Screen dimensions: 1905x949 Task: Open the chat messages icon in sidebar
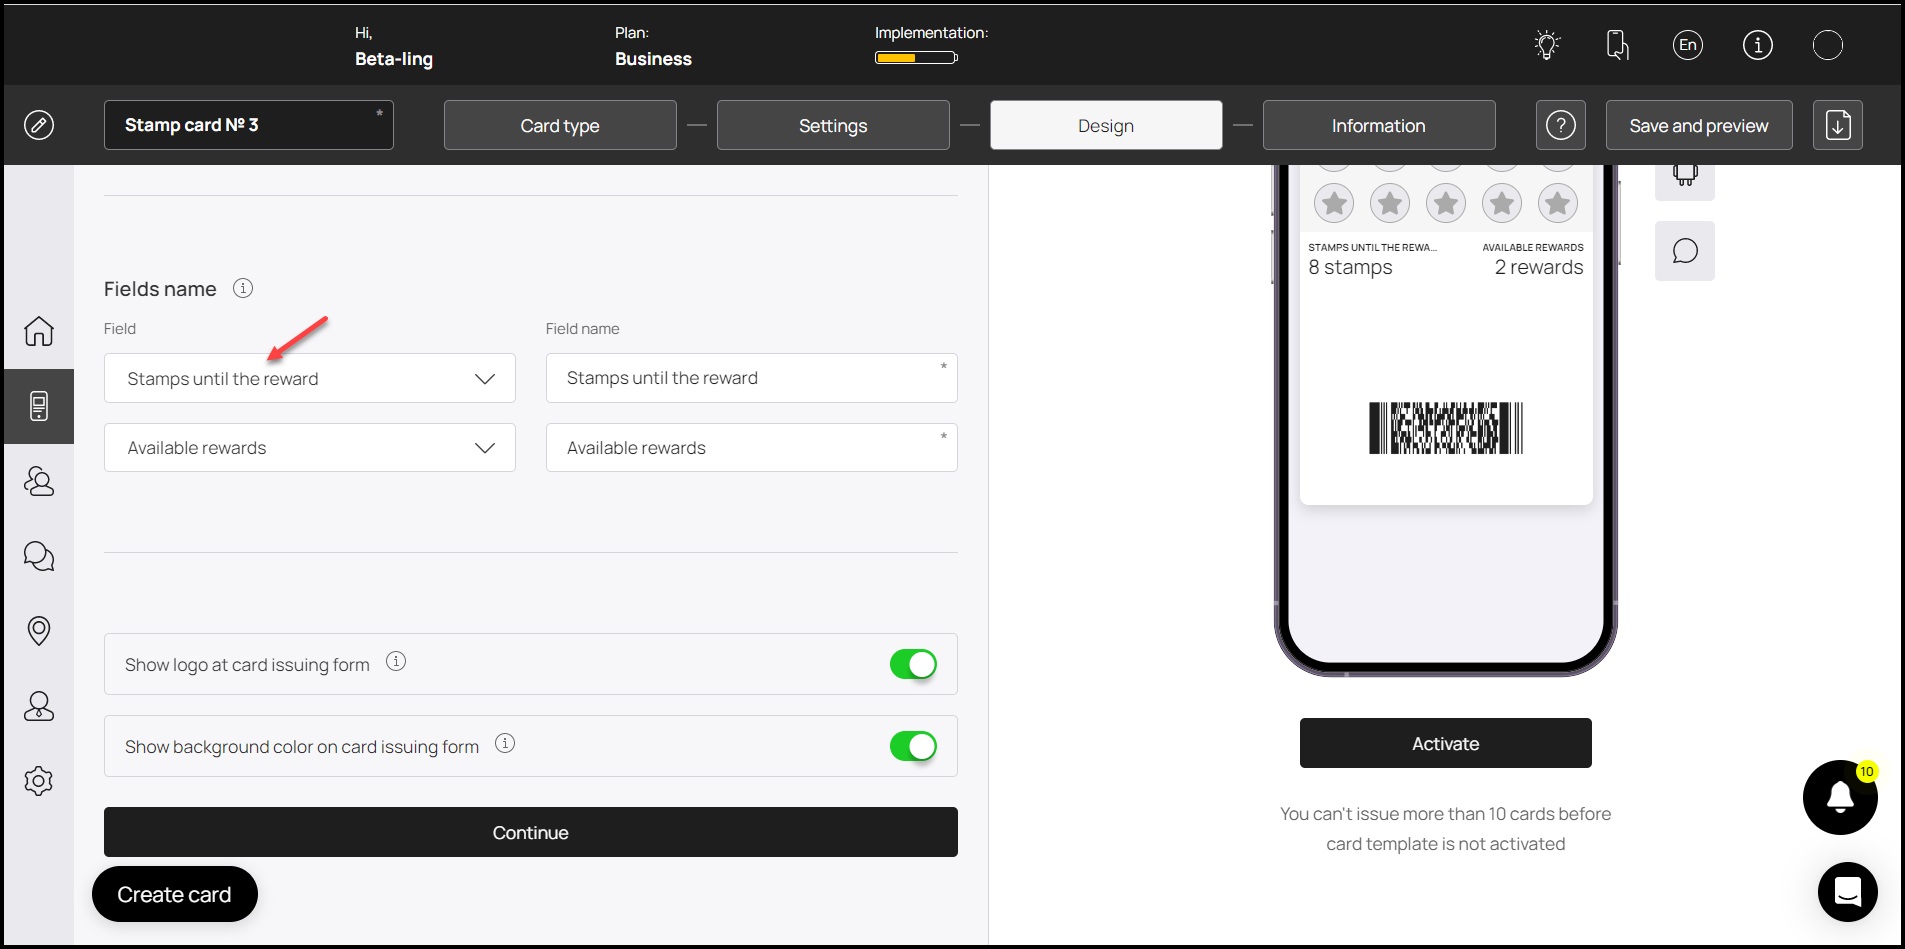39,556
